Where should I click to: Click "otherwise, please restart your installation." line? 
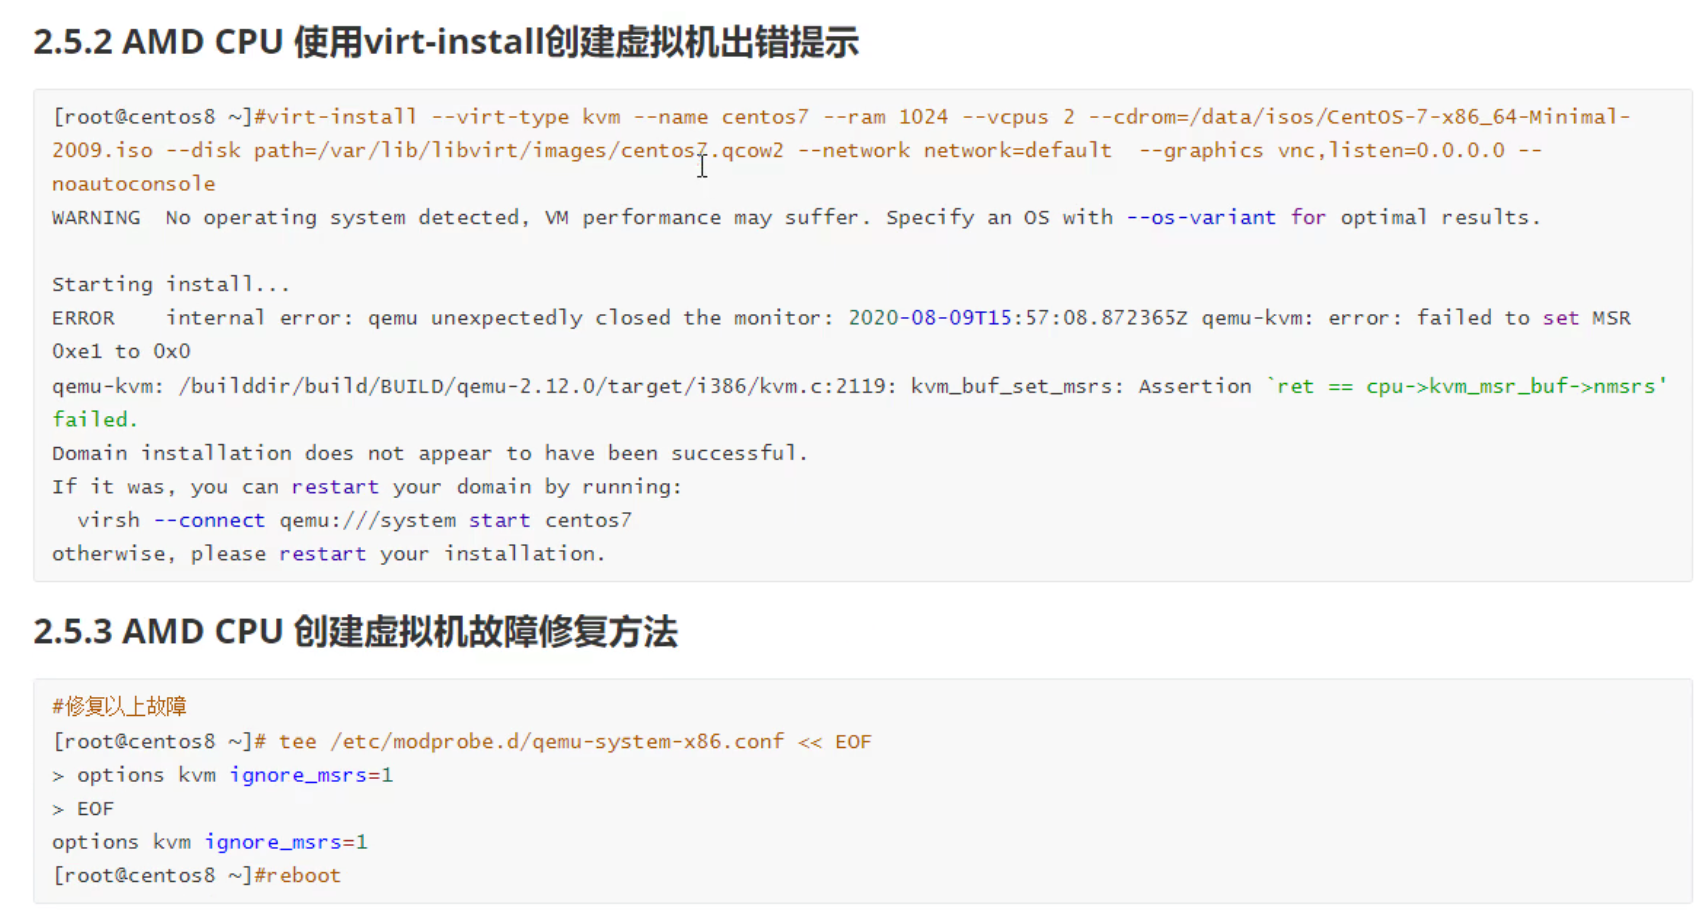pos(328,554)
